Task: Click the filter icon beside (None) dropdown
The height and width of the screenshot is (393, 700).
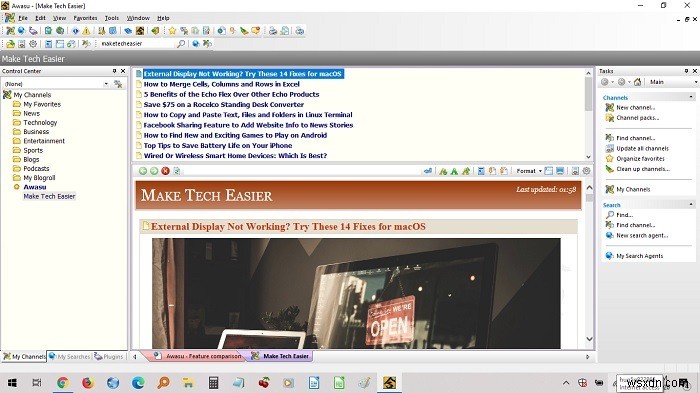Action: pos(118,84)
